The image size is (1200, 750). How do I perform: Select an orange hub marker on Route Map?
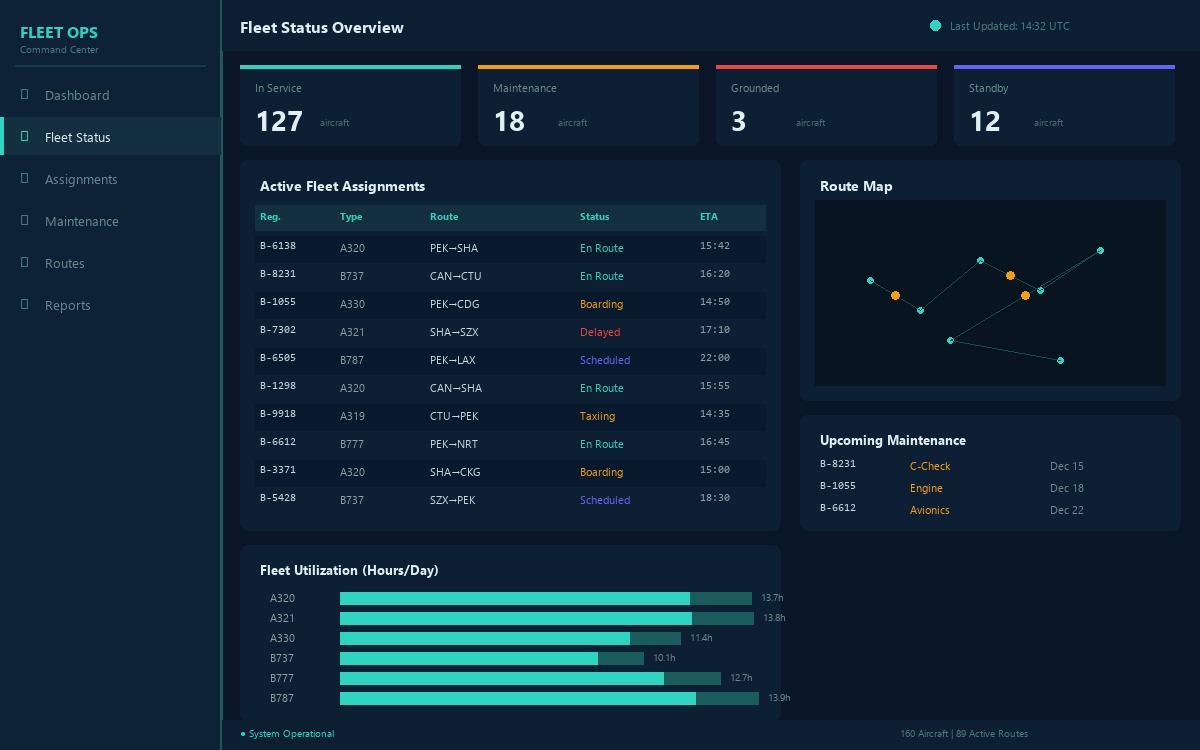pyautogui.click(x=1010, y=274)
